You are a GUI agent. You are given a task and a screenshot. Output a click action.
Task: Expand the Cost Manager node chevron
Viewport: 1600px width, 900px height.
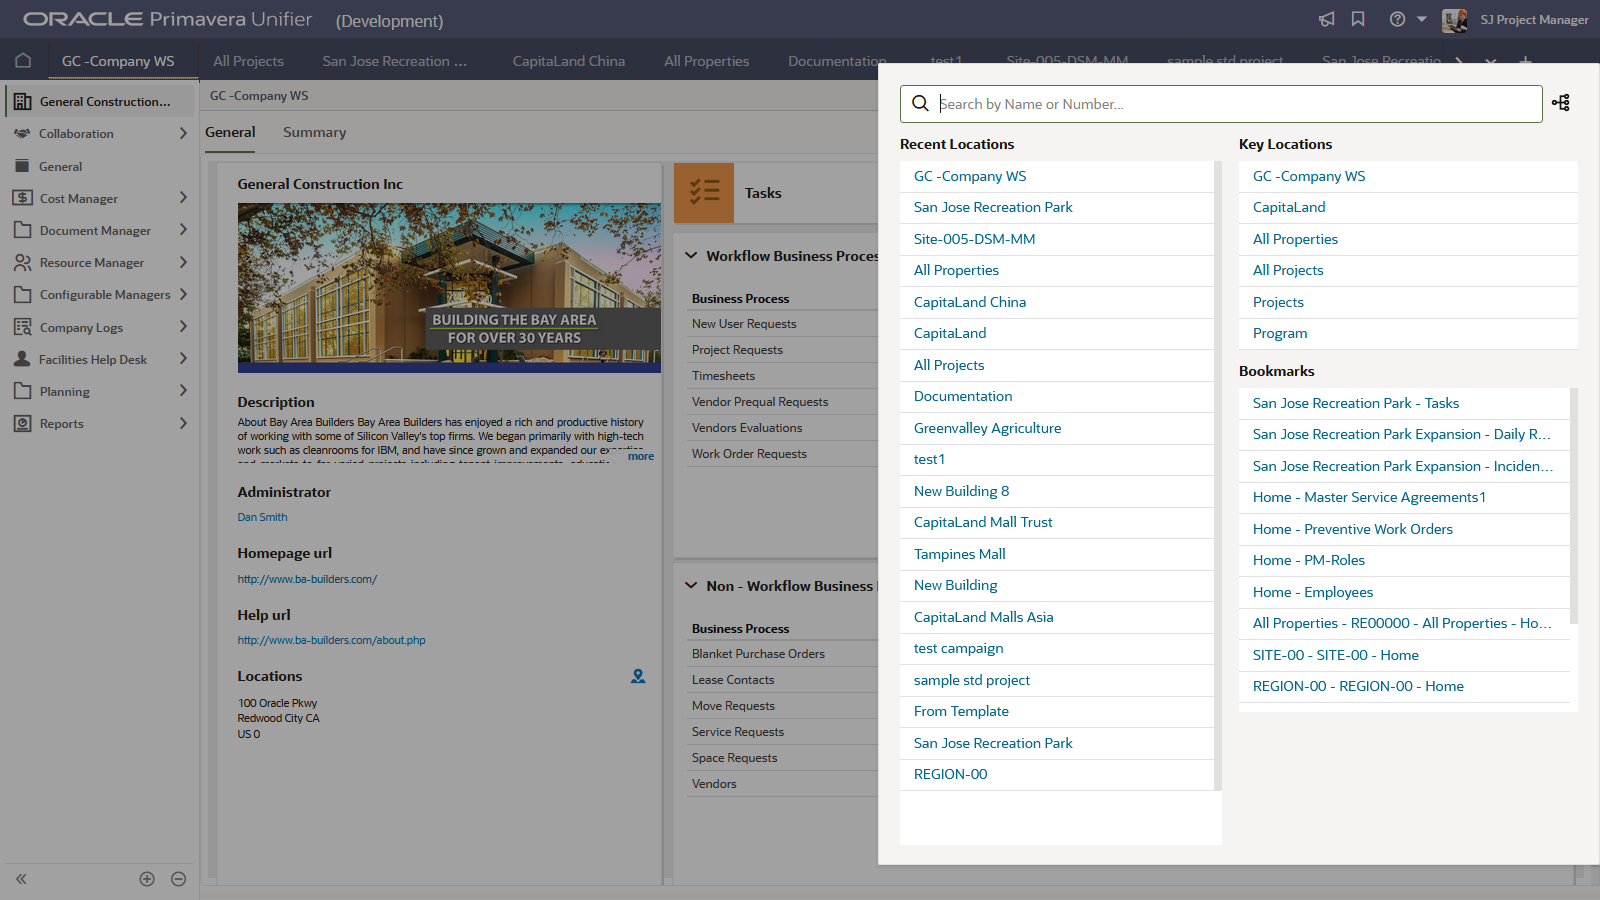[x=183, y=198]
